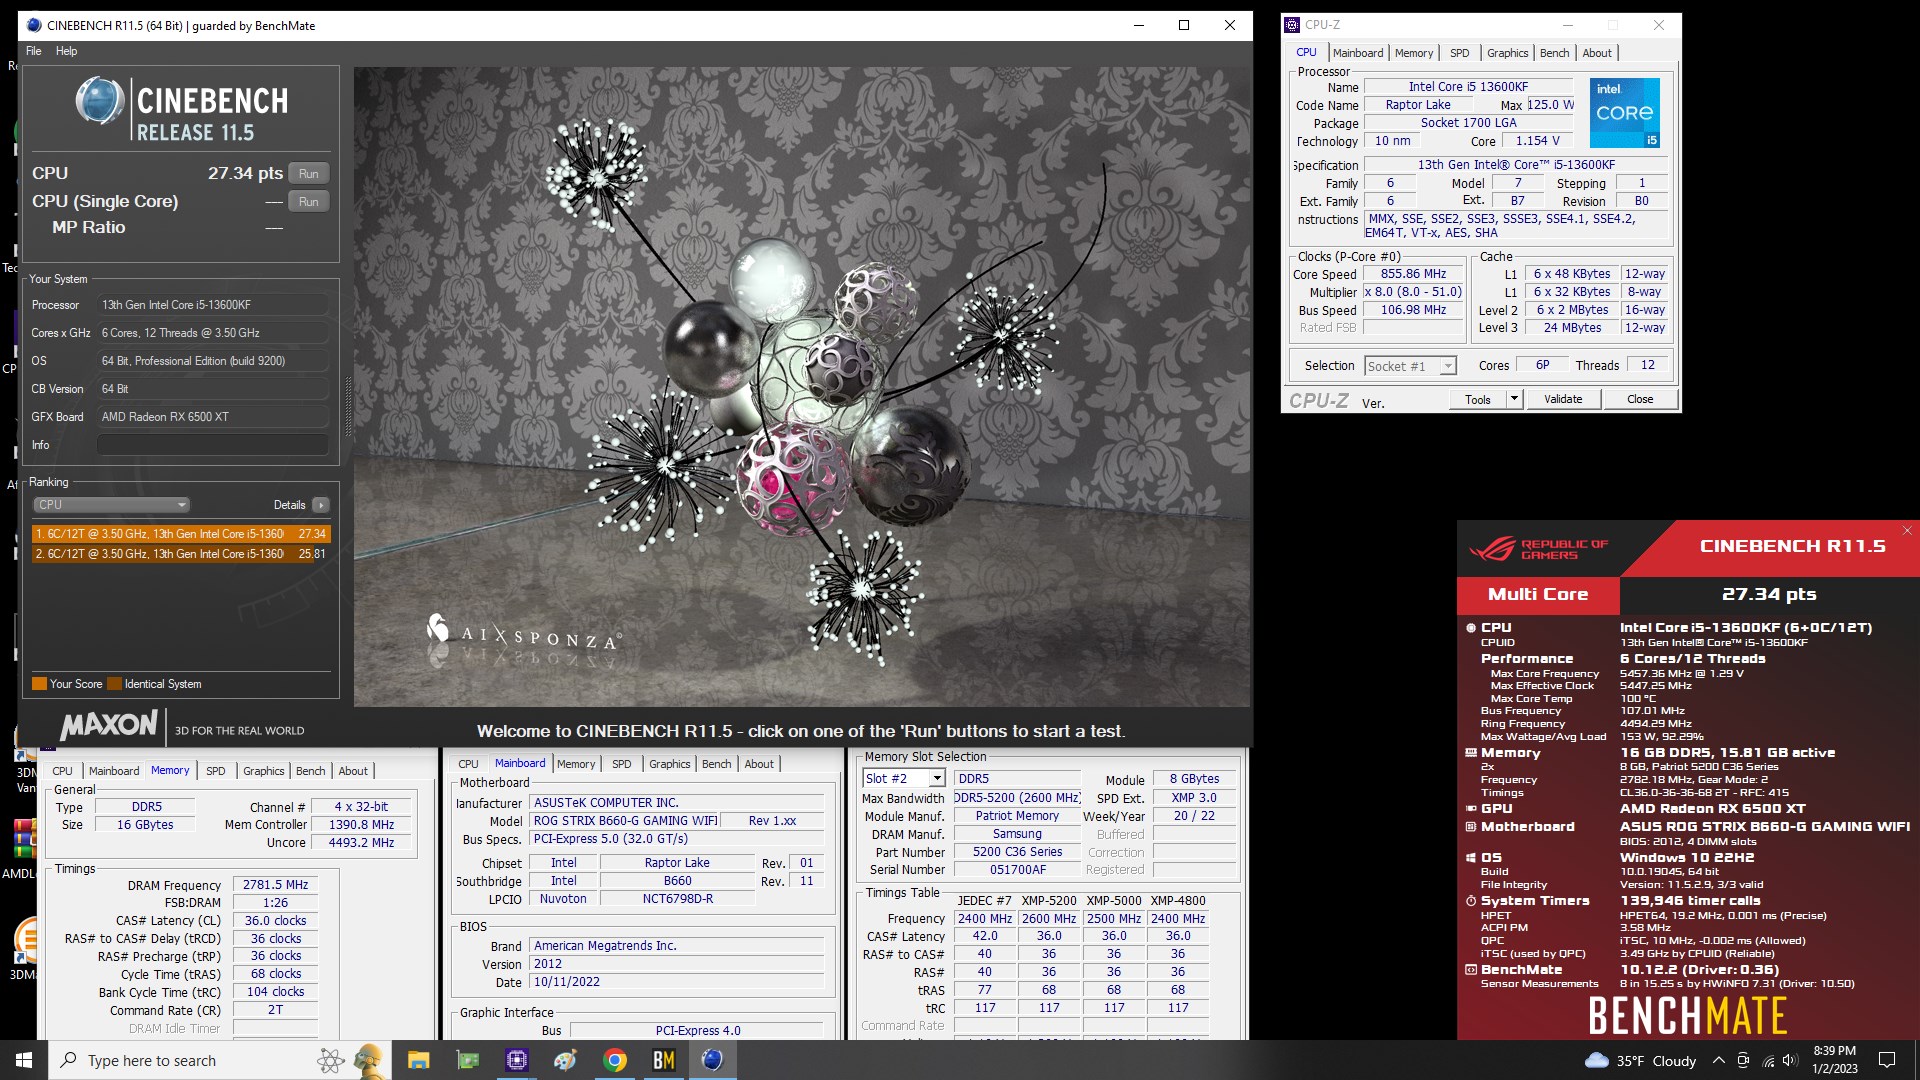The width and height of the screenshot is (1920, 1080).
Task: Click the Intel Core i5 logo badge
Action: tap(1625, 113)
